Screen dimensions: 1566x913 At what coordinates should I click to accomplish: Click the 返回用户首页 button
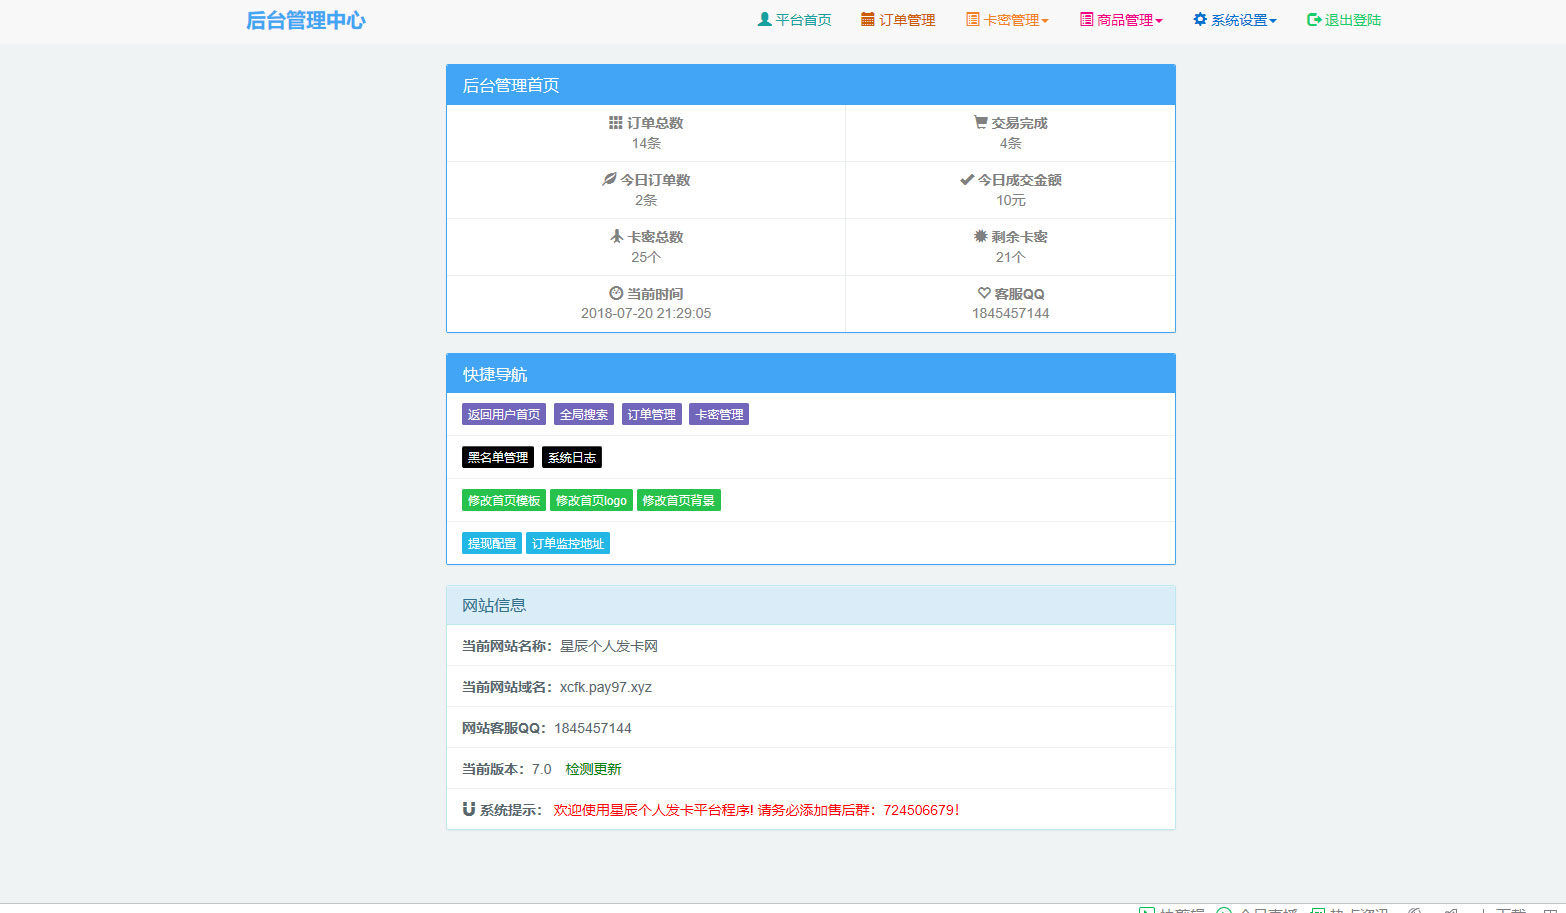503,413
